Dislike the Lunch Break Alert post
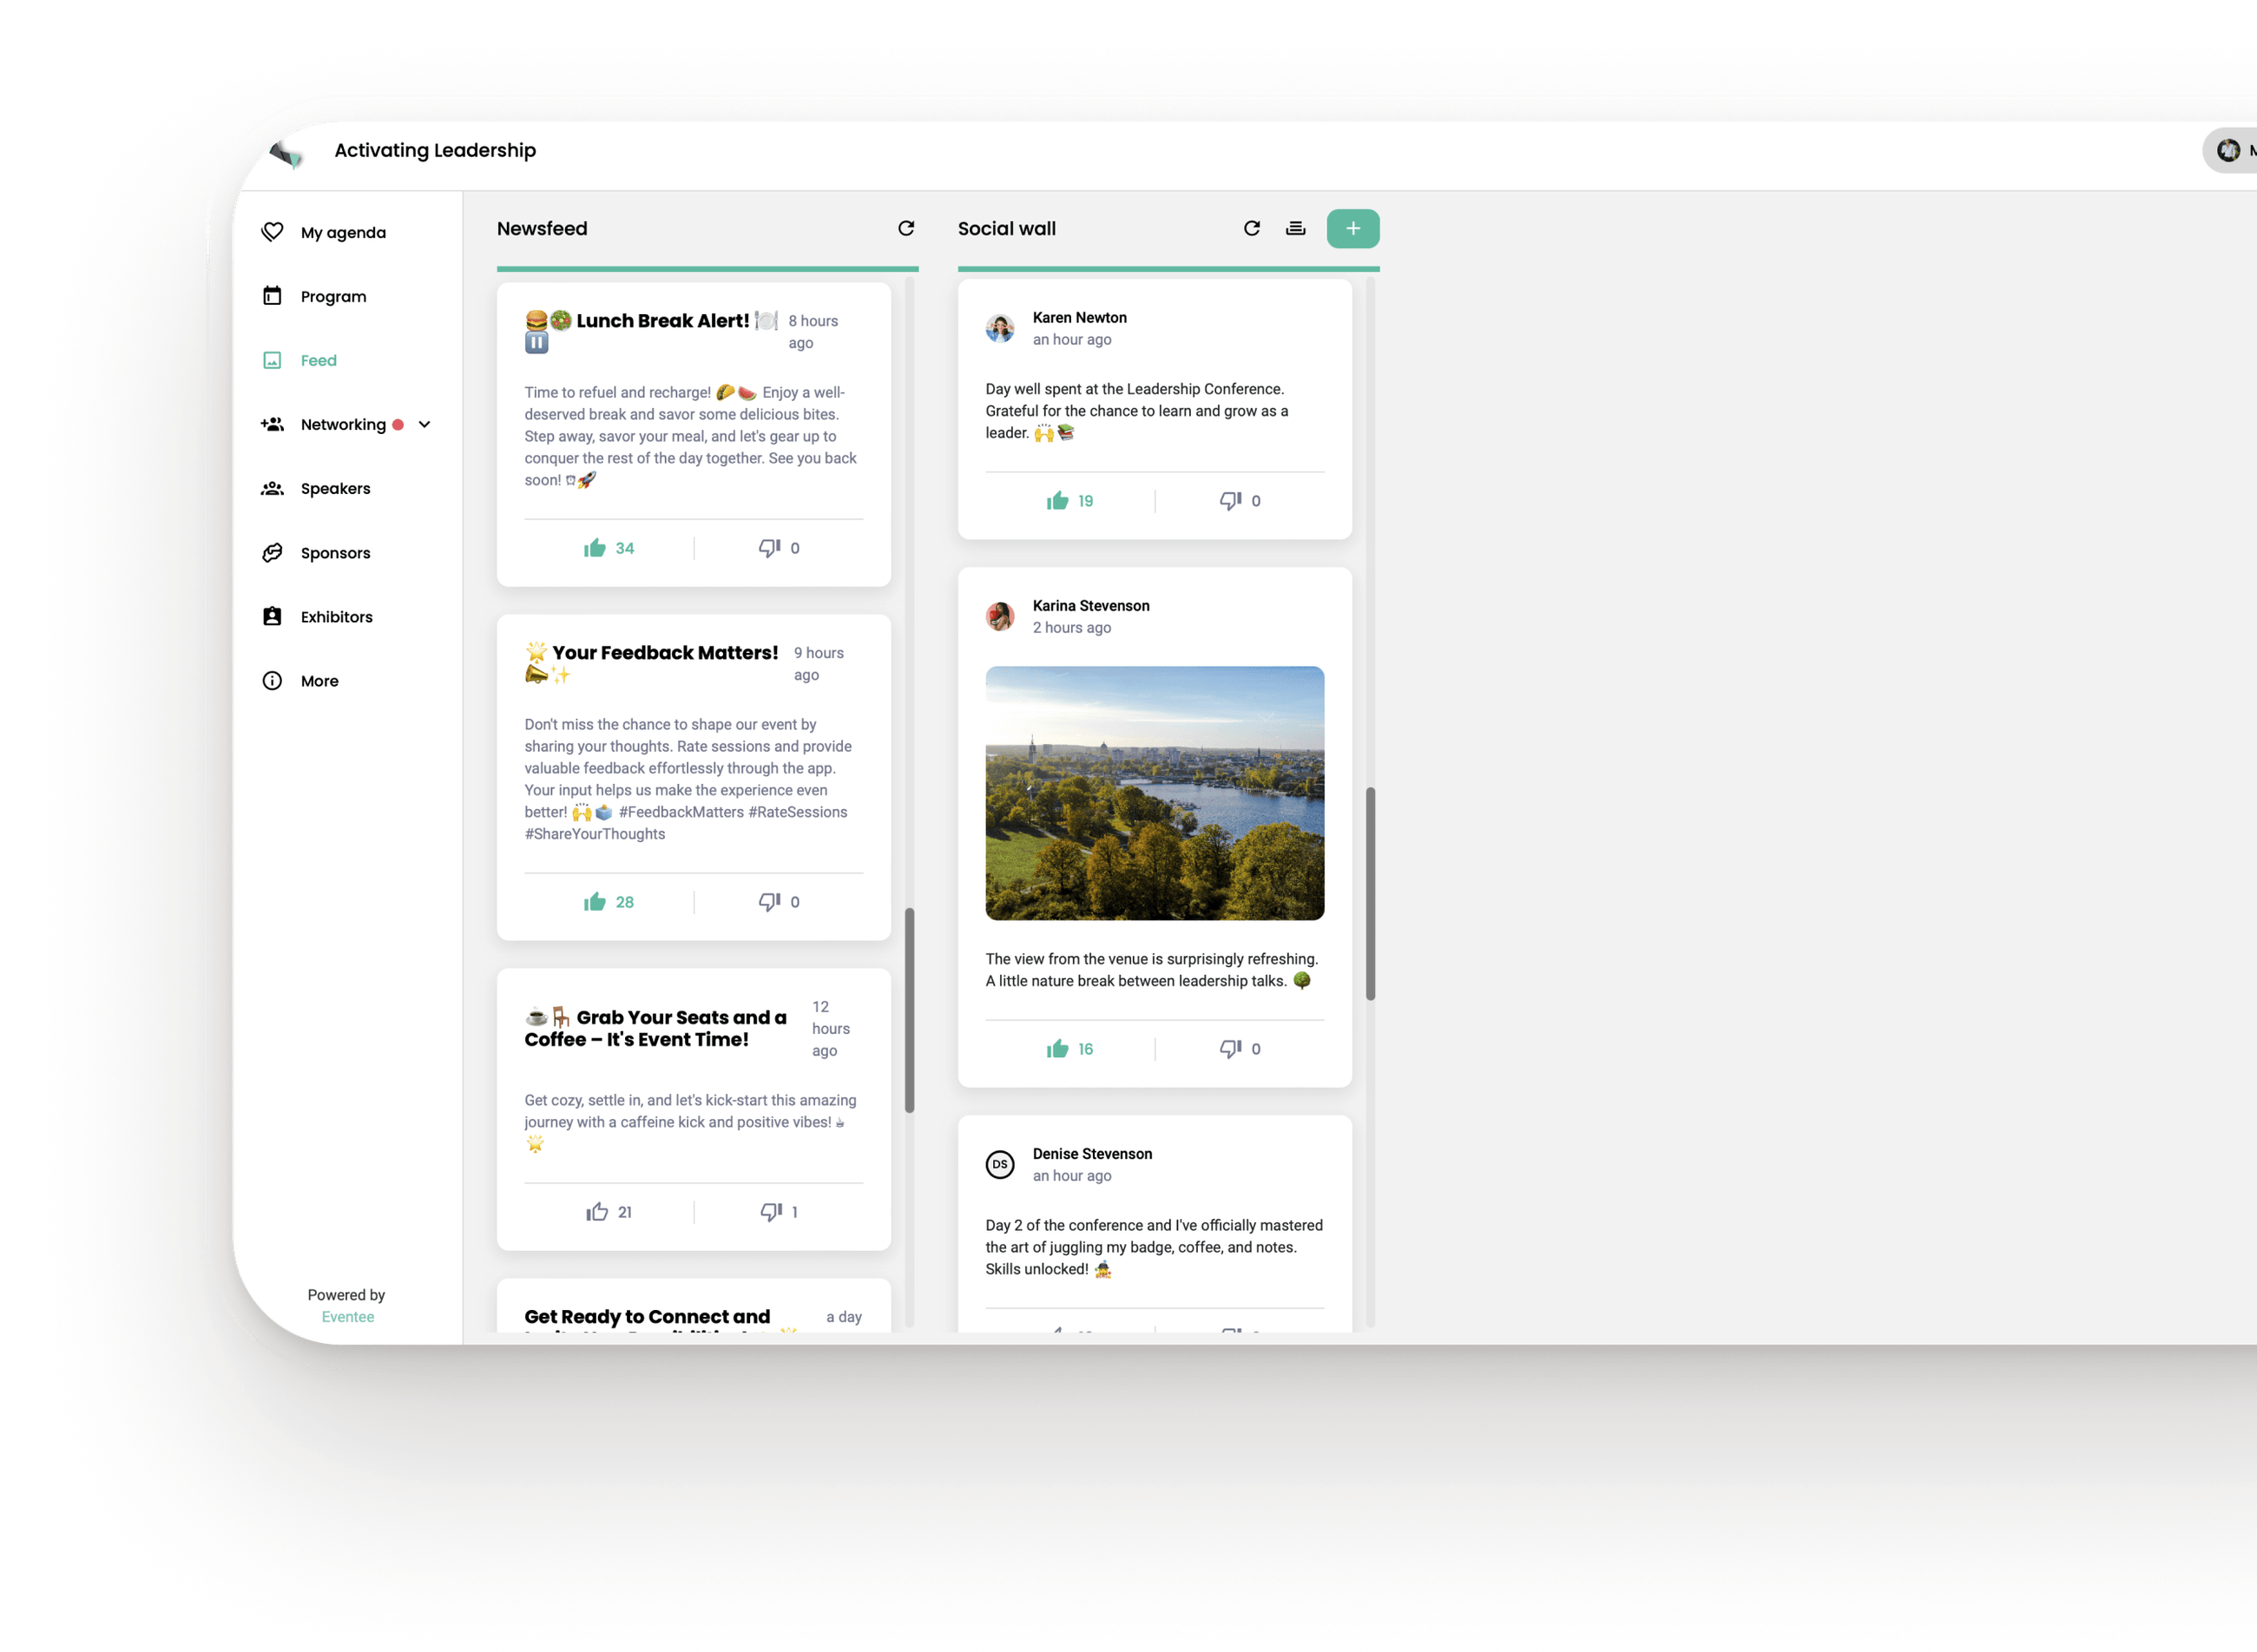Viewport: 2257px width, 1652px height. [x=768, y=547]
